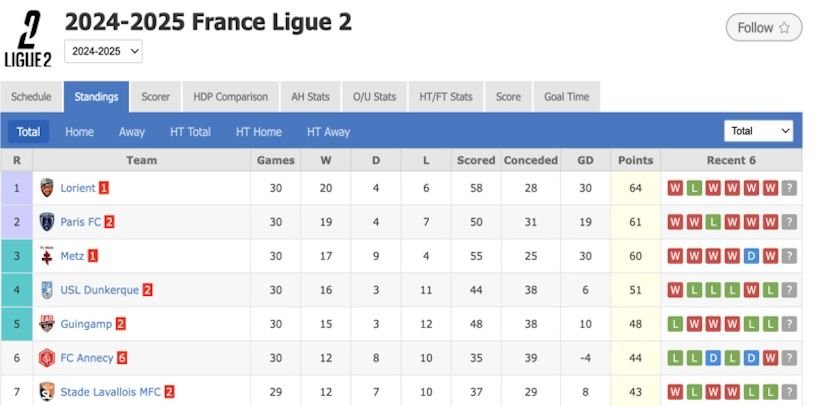This screenshot has width=813, height=406.
Task: Click the USL Dunkerque crest icon
Action: coord(47,290)
